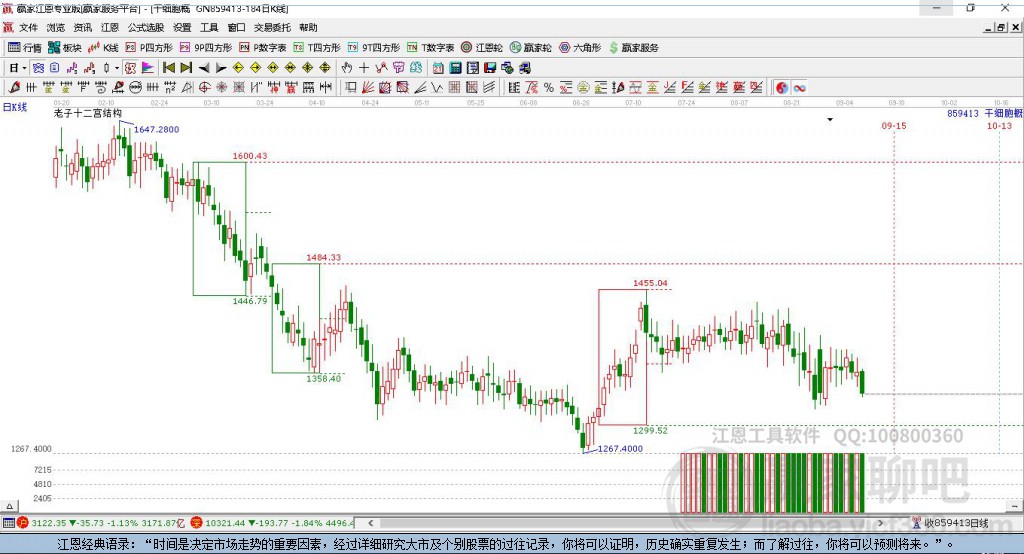This screenshot has height=554, width=1024.
Task: Open the 江恩 menu
Action: pos(110,27)
